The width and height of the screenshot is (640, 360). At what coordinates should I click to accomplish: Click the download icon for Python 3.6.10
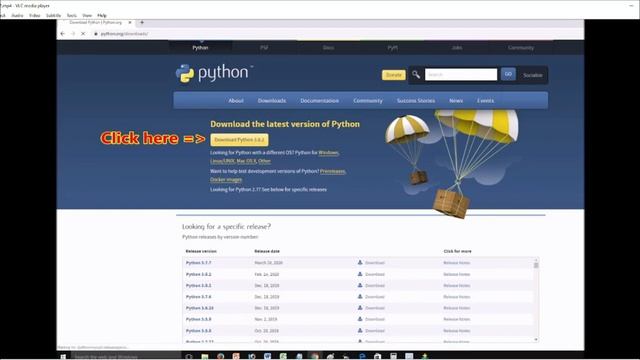360,308
